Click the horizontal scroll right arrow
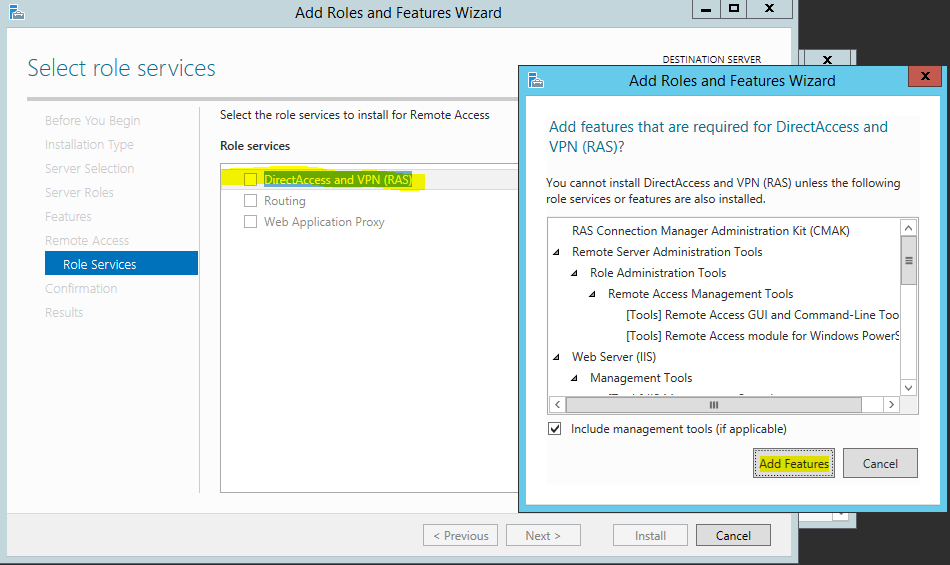 (891, 405)
